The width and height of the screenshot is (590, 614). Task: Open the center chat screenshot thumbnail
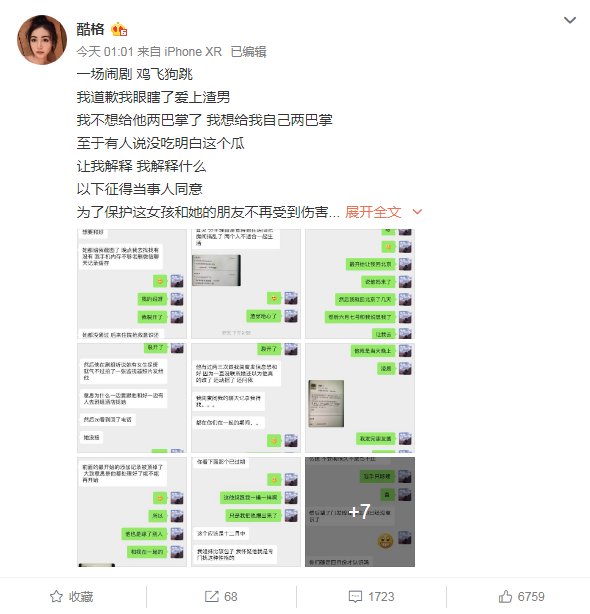(x=246, y=398)
